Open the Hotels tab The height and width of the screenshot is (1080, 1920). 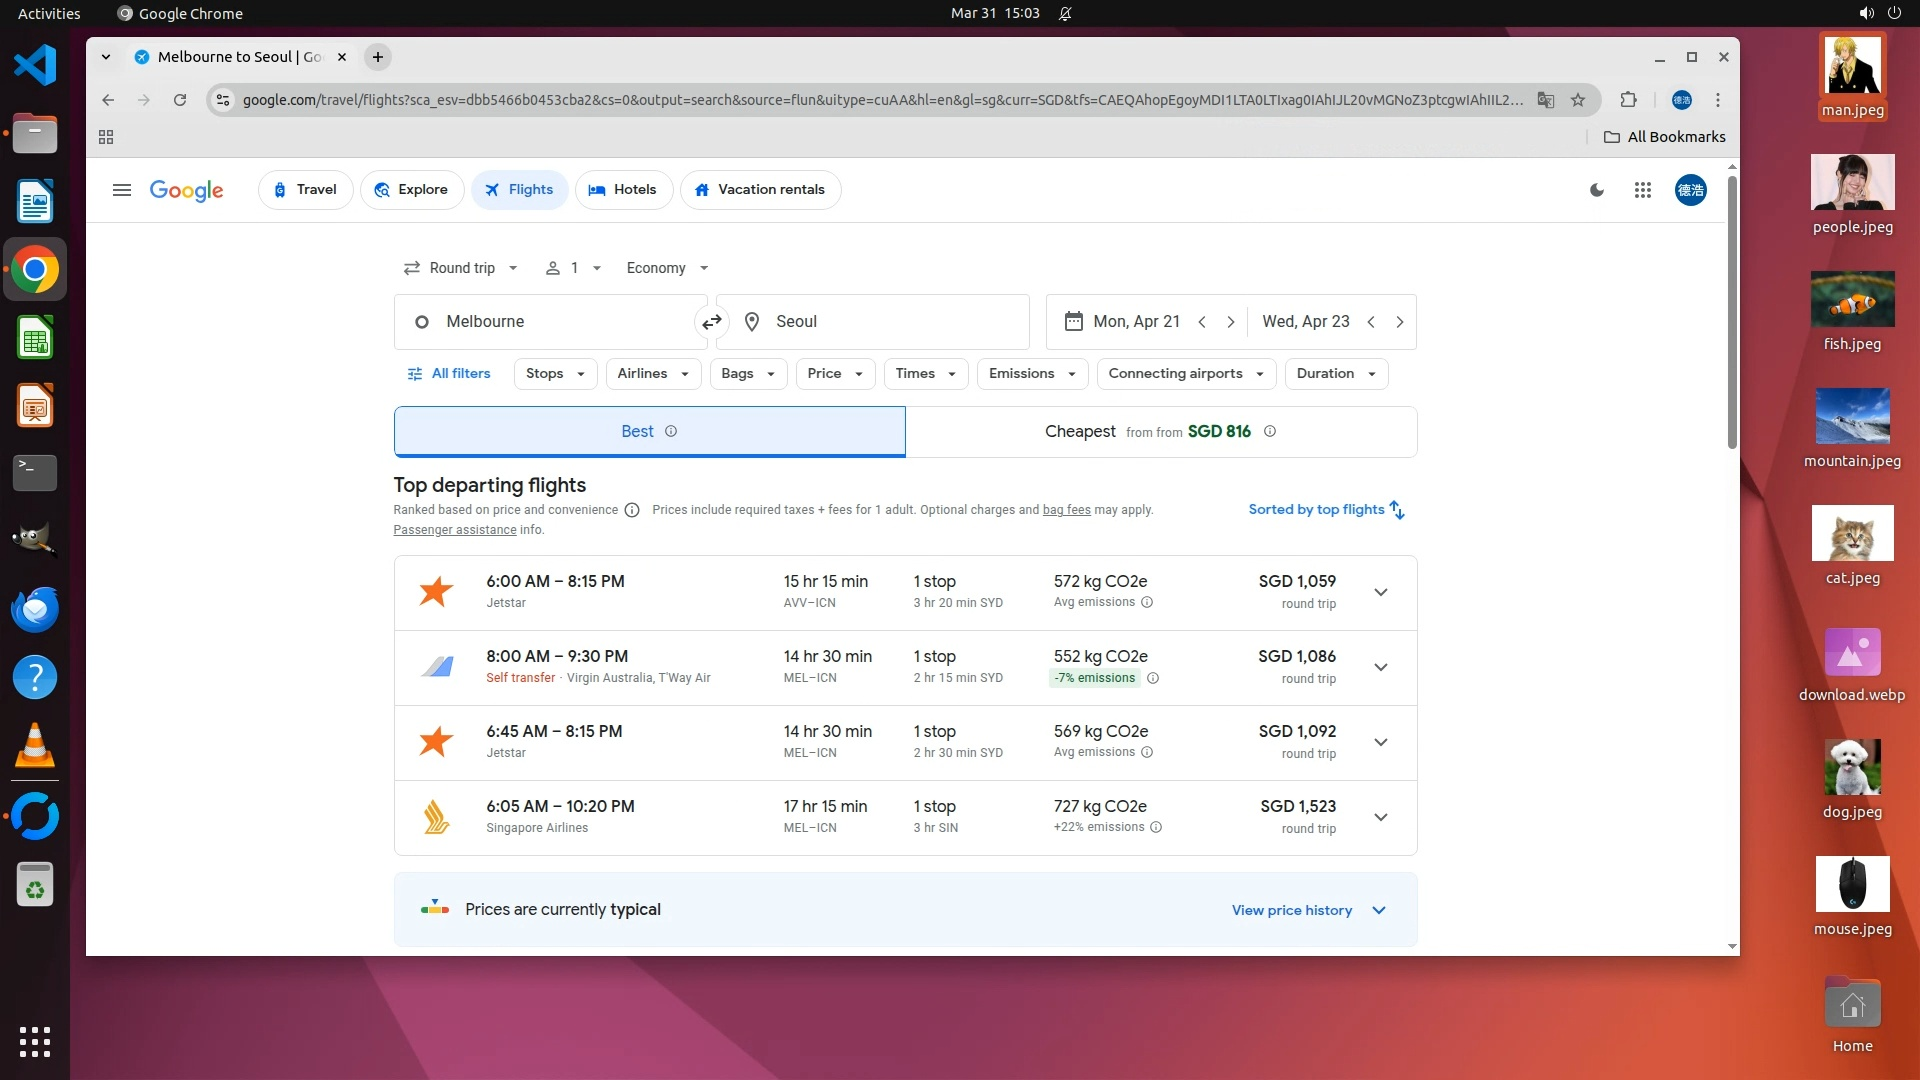623,190
